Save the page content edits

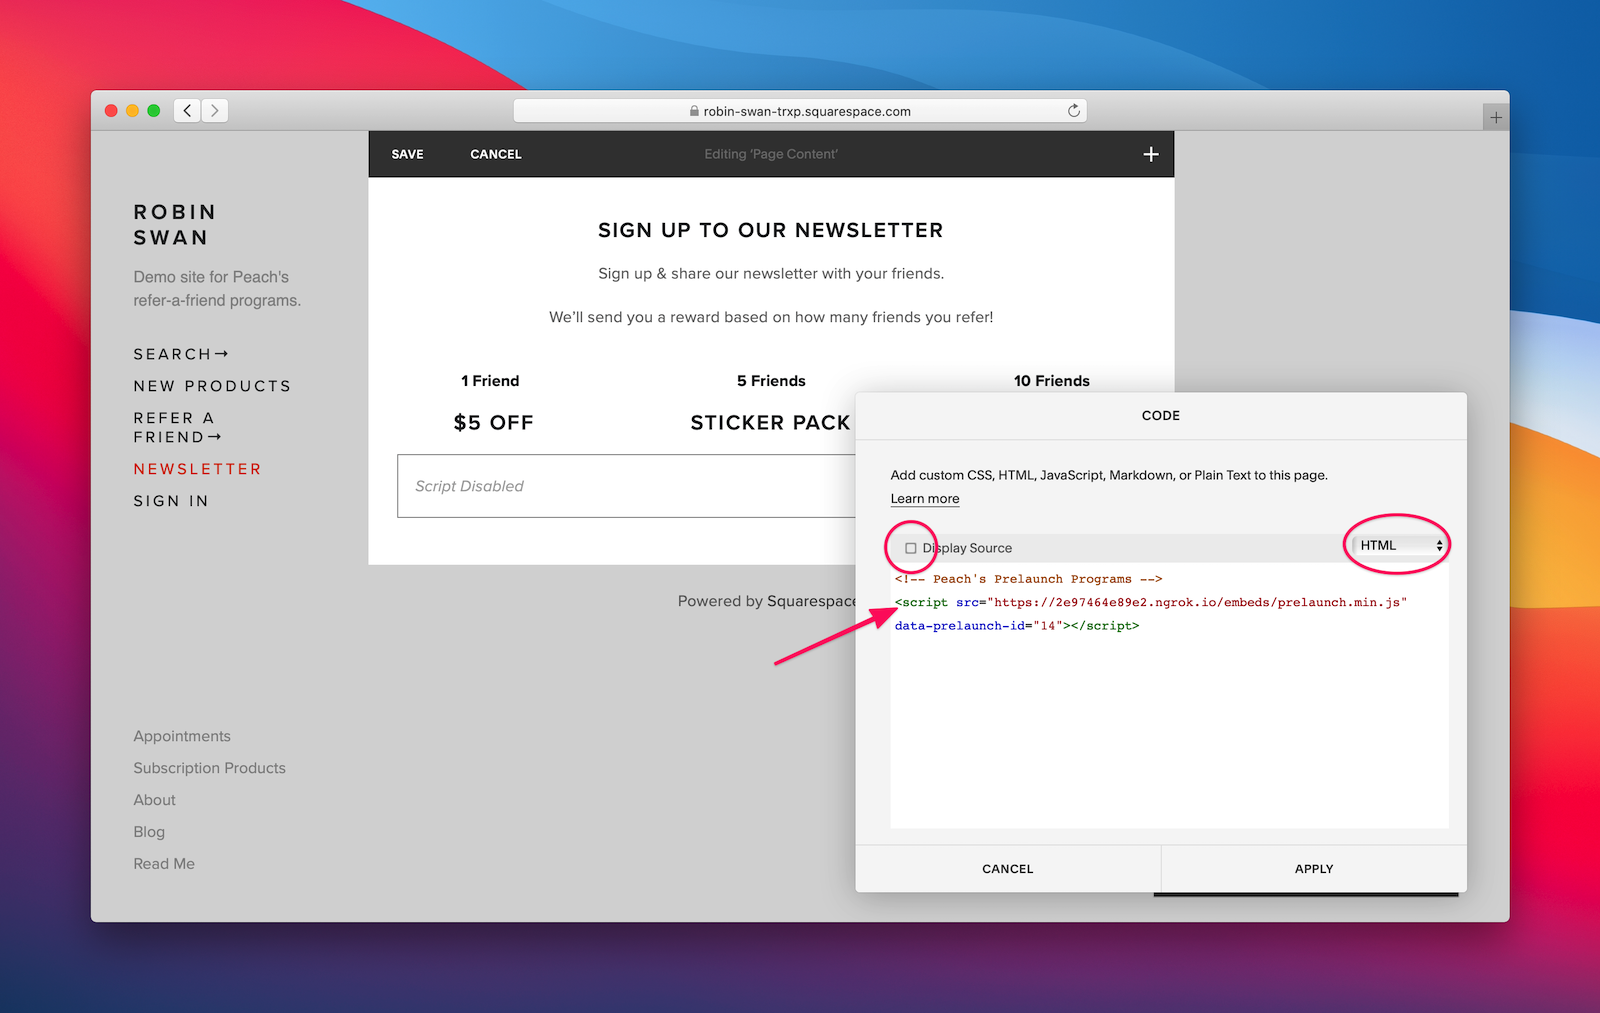(x=407, y=154)
